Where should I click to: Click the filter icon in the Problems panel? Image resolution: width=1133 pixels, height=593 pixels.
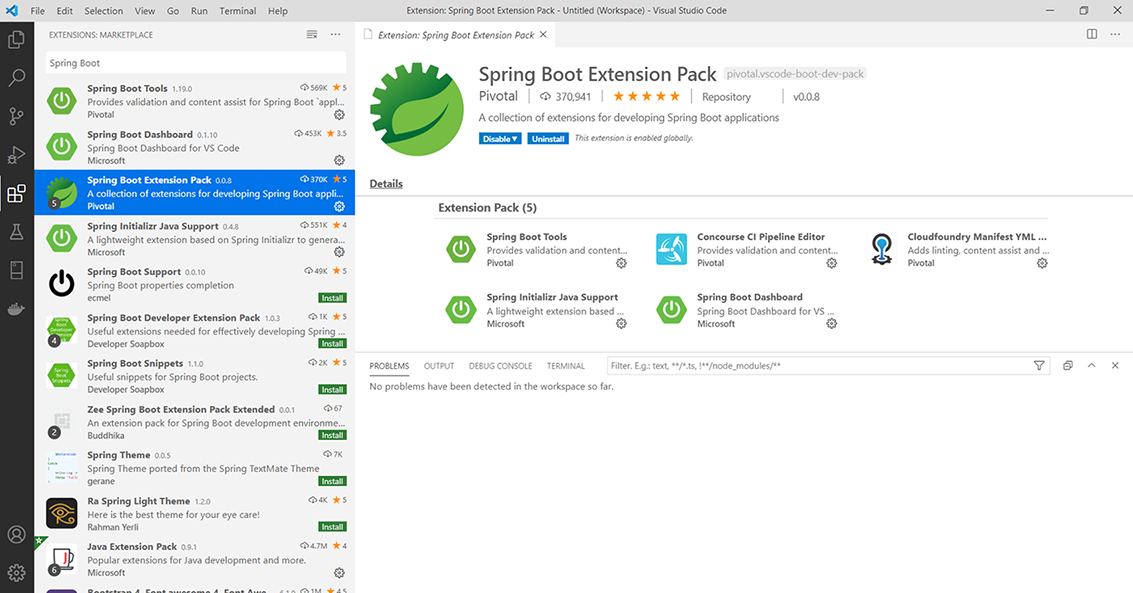pyautogui.click(x=1040, y=366)
